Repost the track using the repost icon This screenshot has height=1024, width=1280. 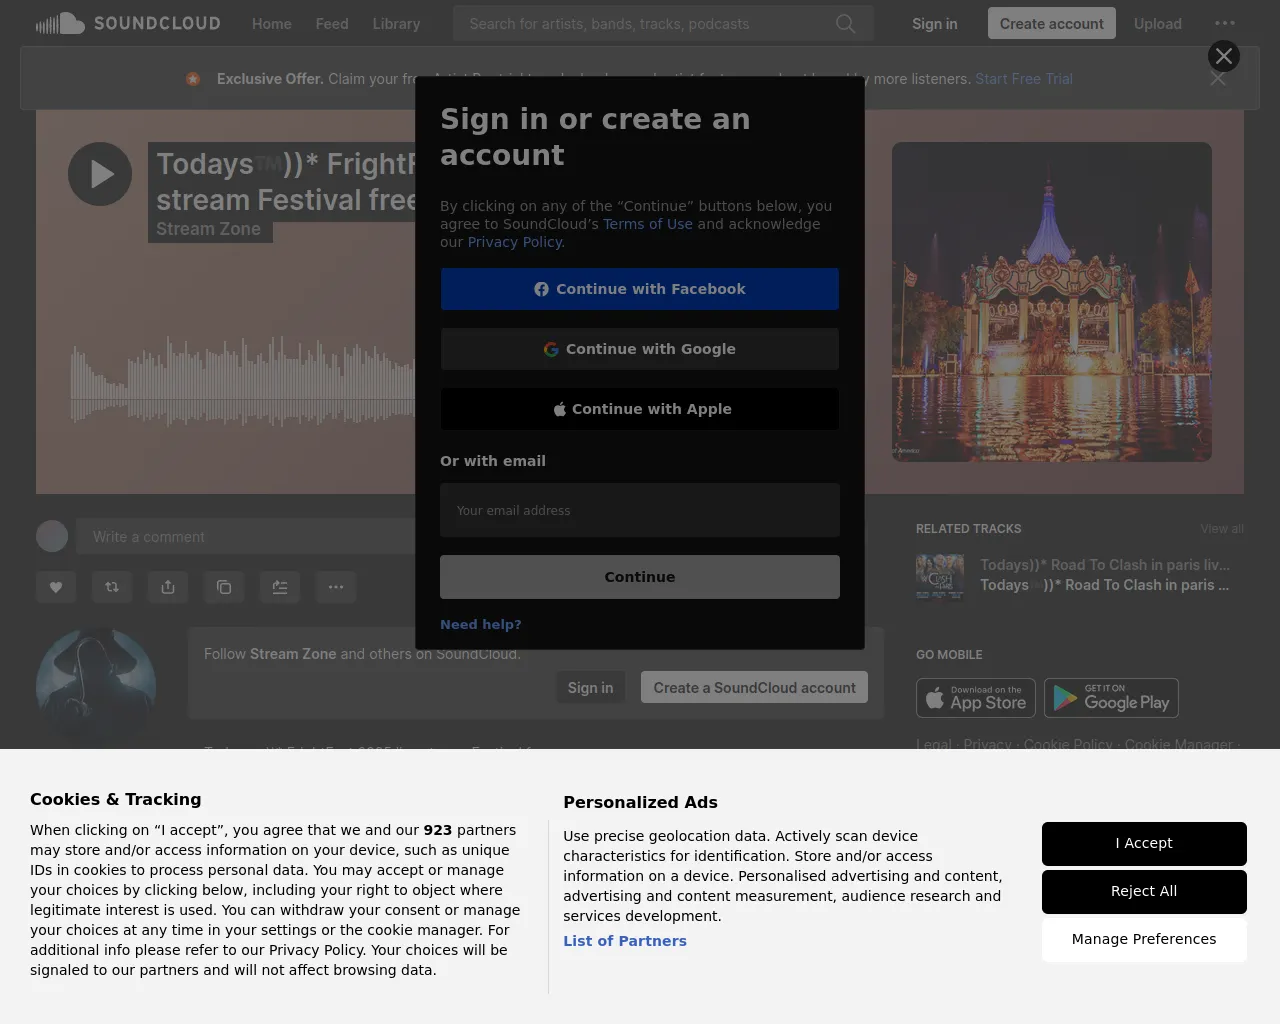tap(112, 587)
